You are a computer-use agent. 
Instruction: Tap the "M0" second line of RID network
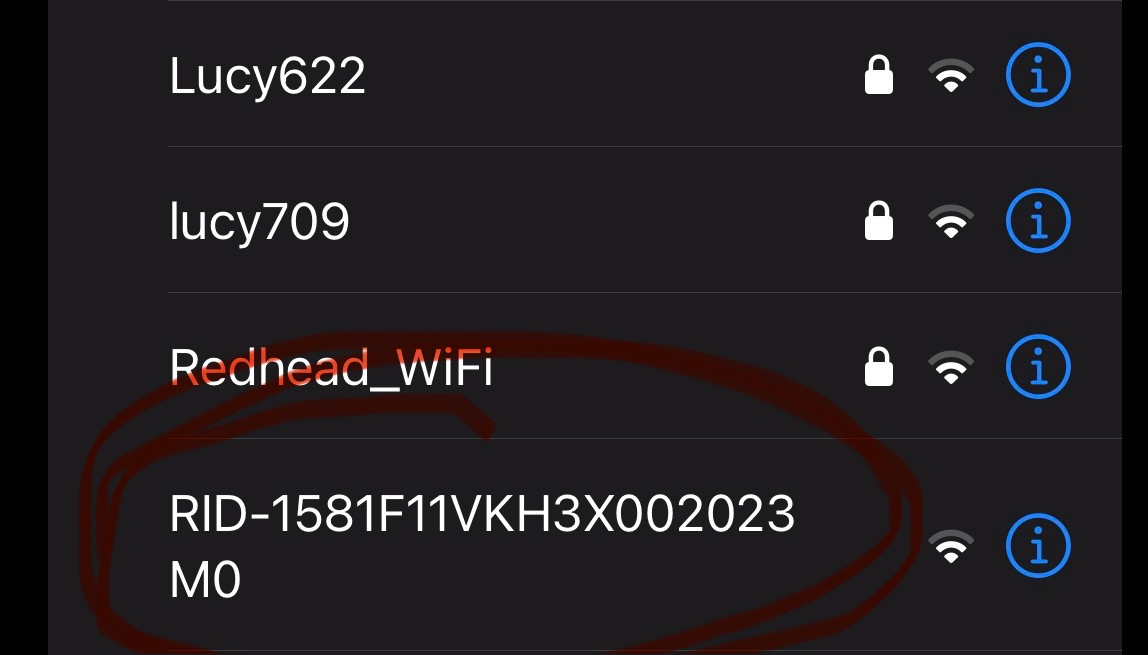(205, 580)
